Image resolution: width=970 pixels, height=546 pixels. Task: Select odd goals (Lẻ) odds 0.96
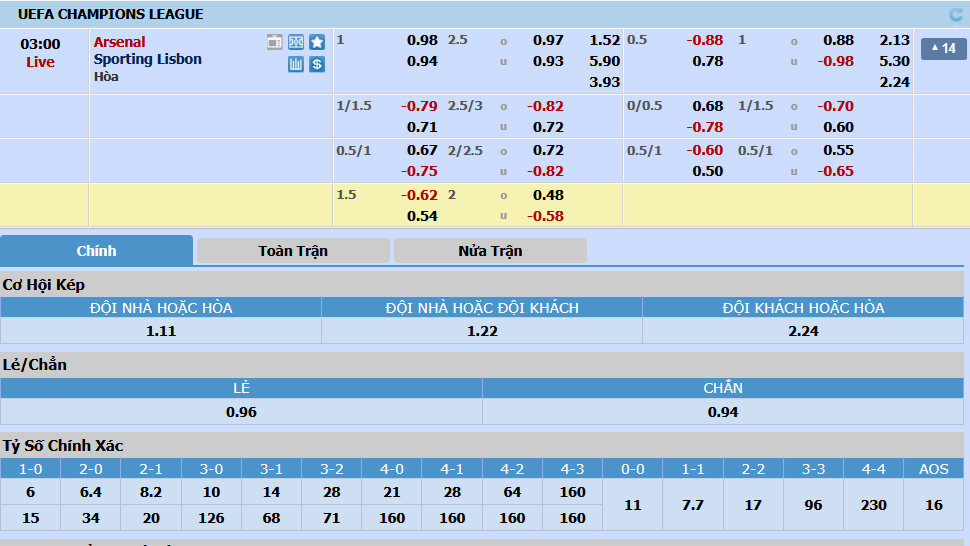click(x=241, y=412)
